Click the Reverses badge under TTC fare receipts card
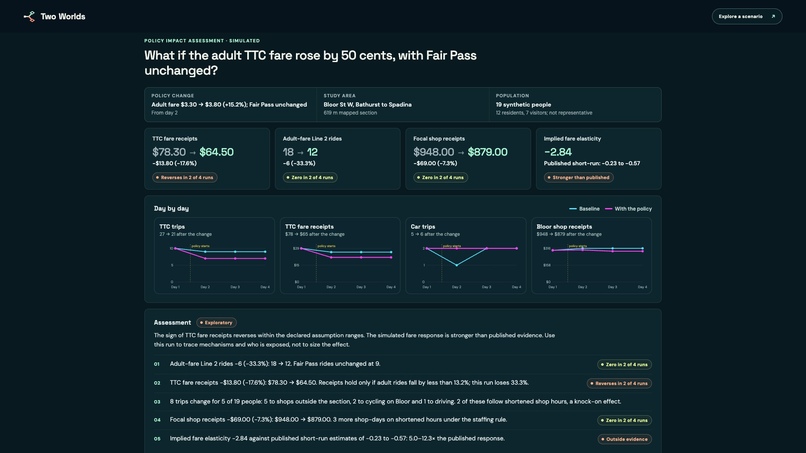Screen dimensions: 806x453 (x=185, y=177)
